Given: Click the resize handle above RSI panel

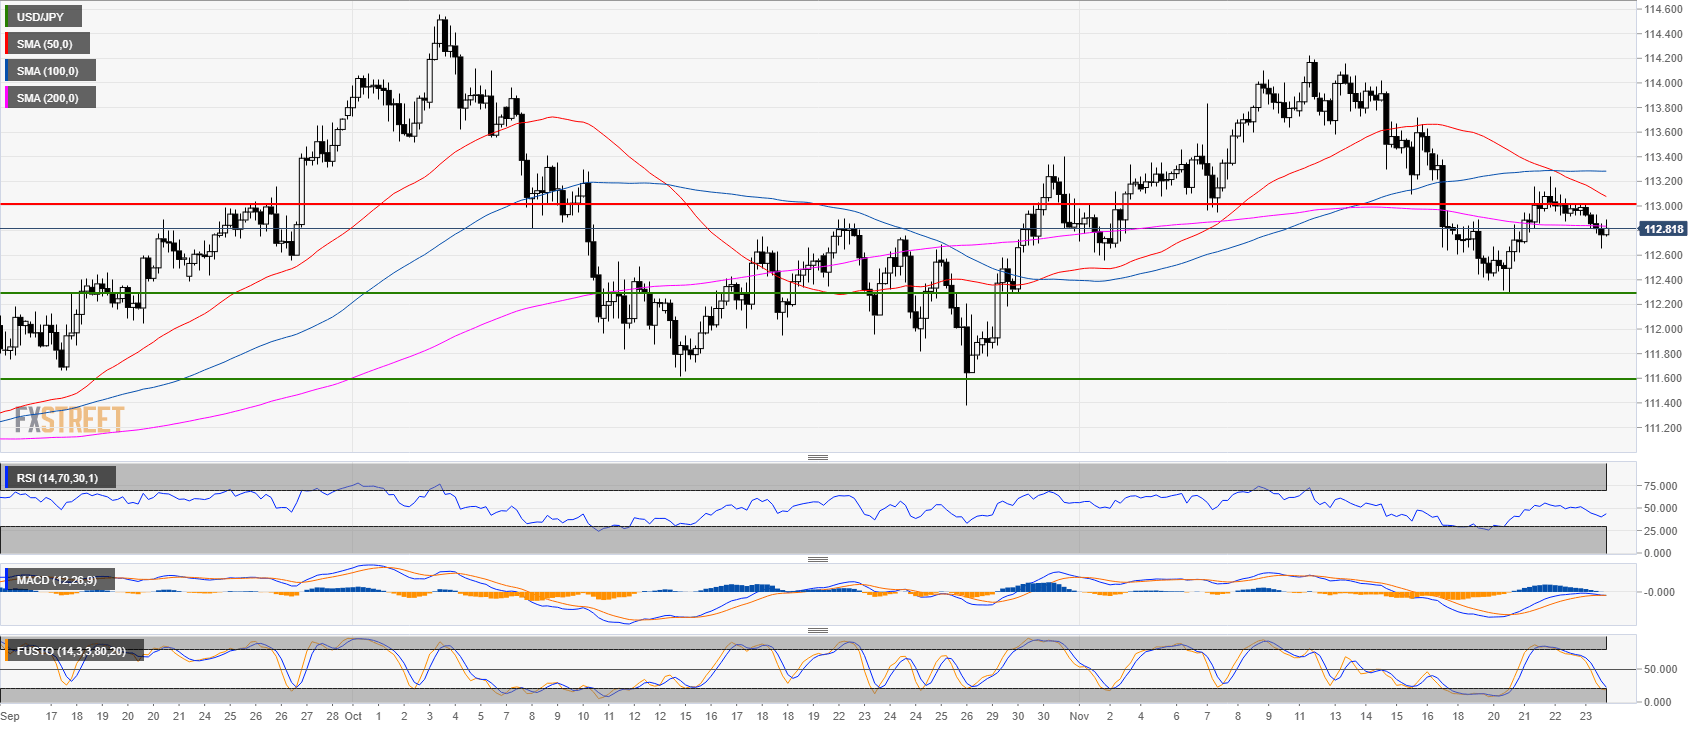Looking at the screenshot, I should [x=817, y=457].
